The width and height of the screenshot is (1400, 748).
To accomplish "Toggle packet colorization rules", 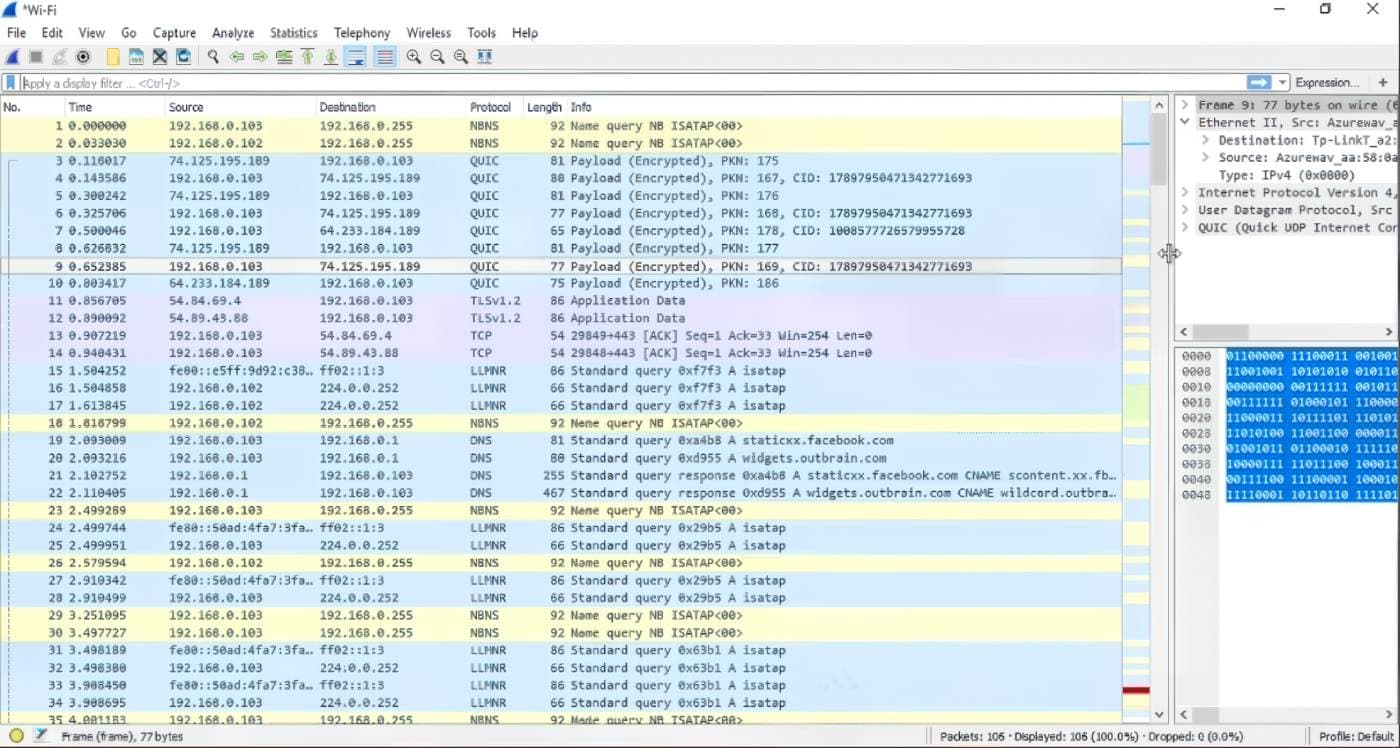I will 385,57.
